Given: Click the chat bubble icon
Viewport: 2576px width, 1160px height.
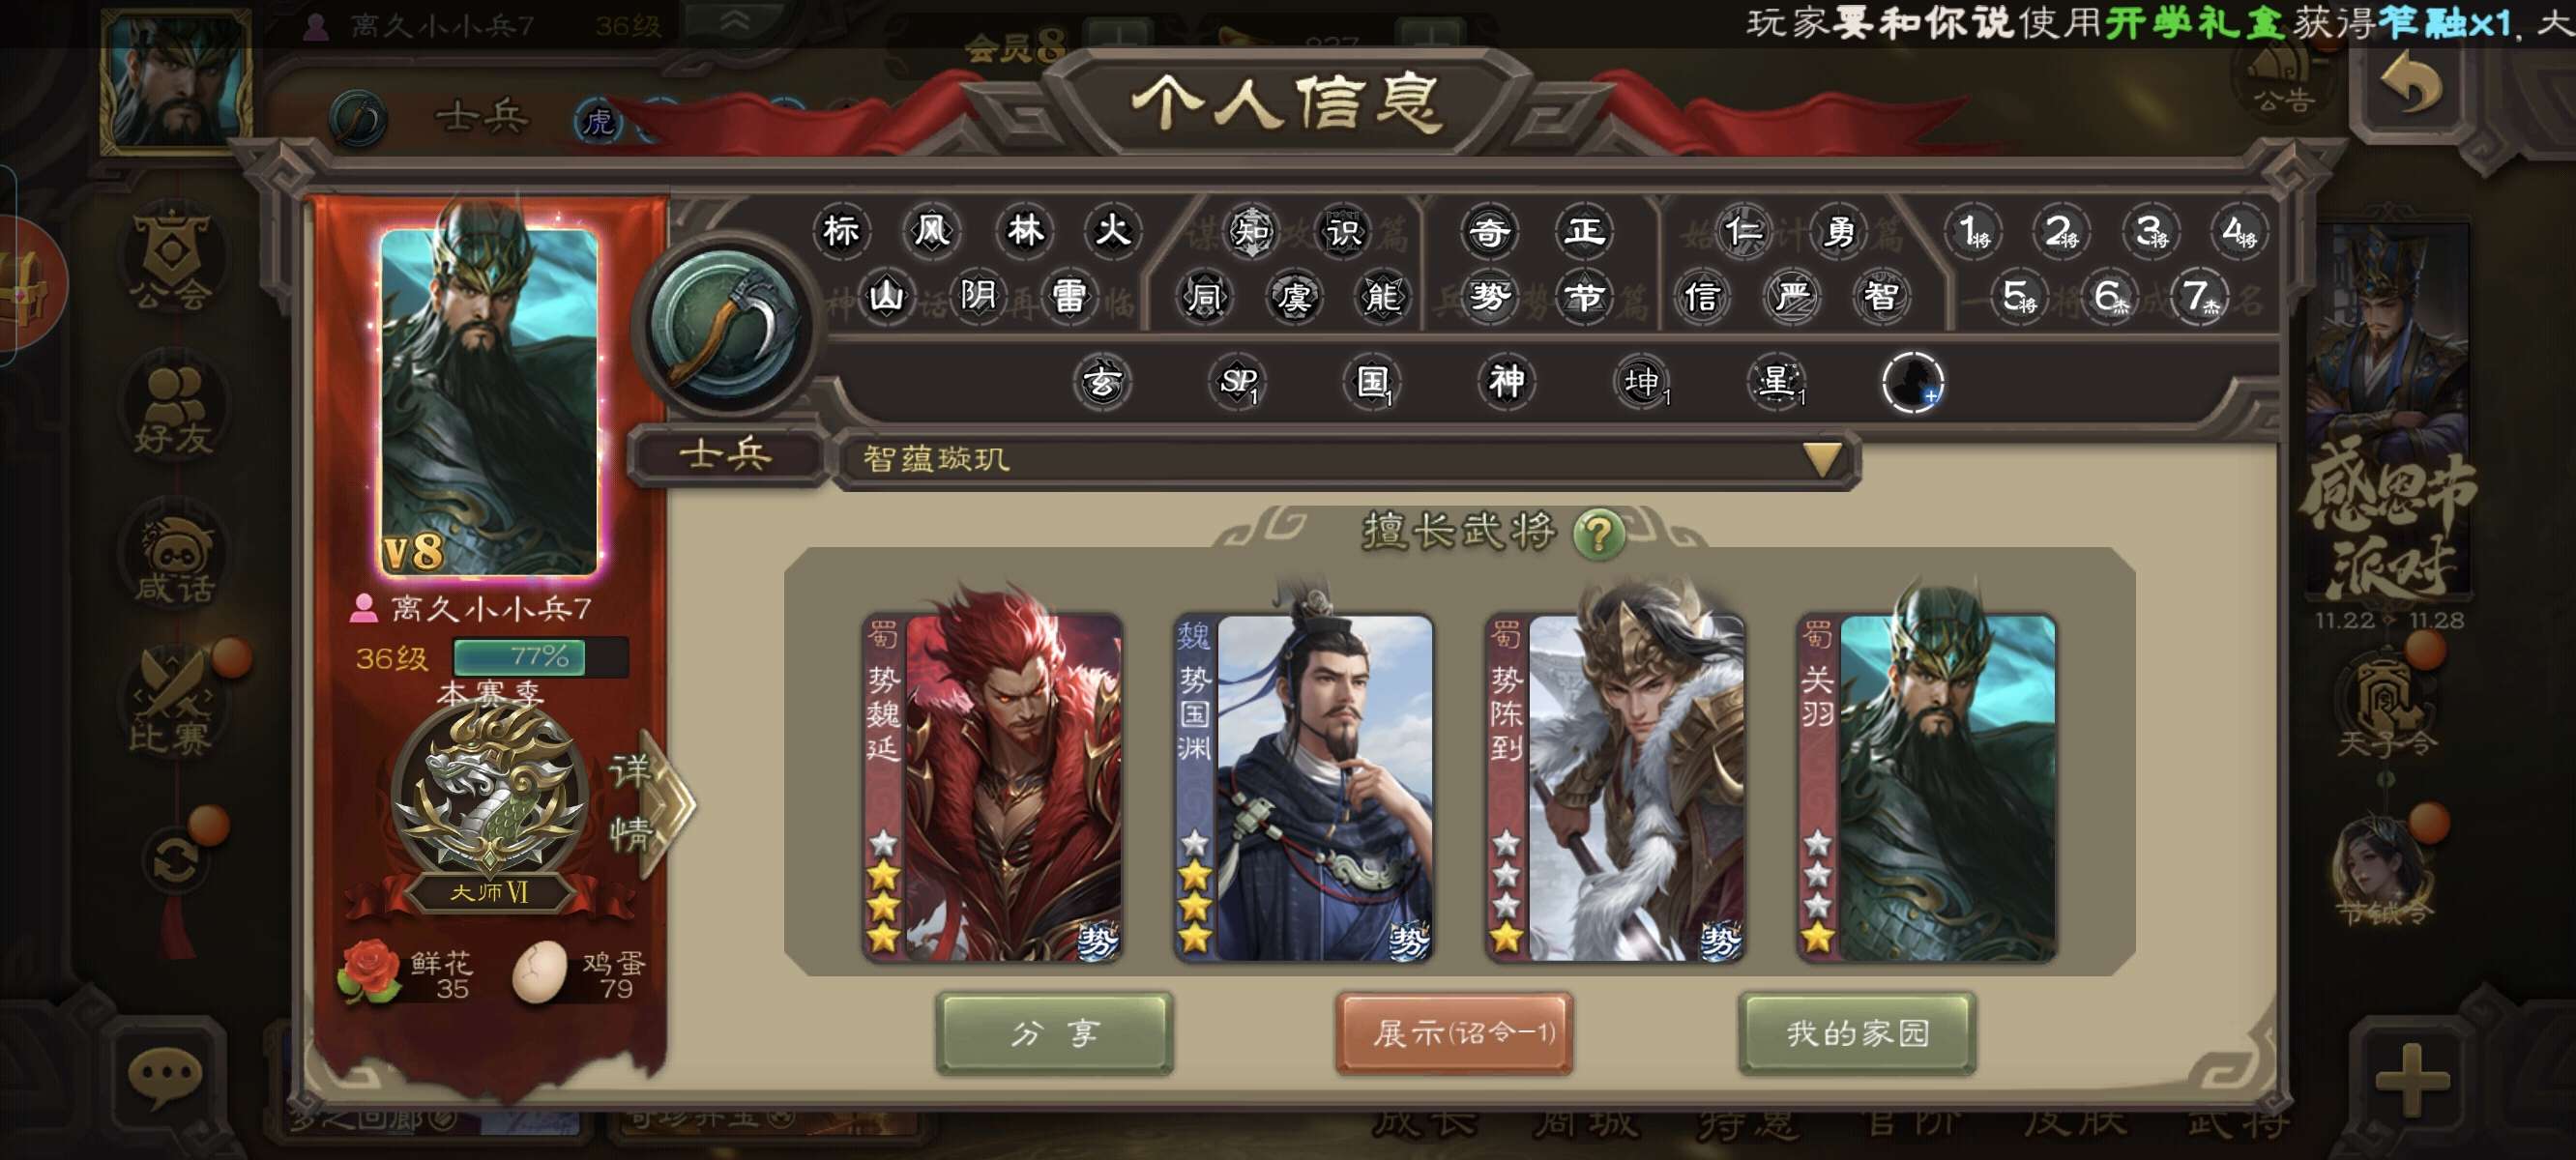Looking at the screenshot, I should [x=165, y=1077].
